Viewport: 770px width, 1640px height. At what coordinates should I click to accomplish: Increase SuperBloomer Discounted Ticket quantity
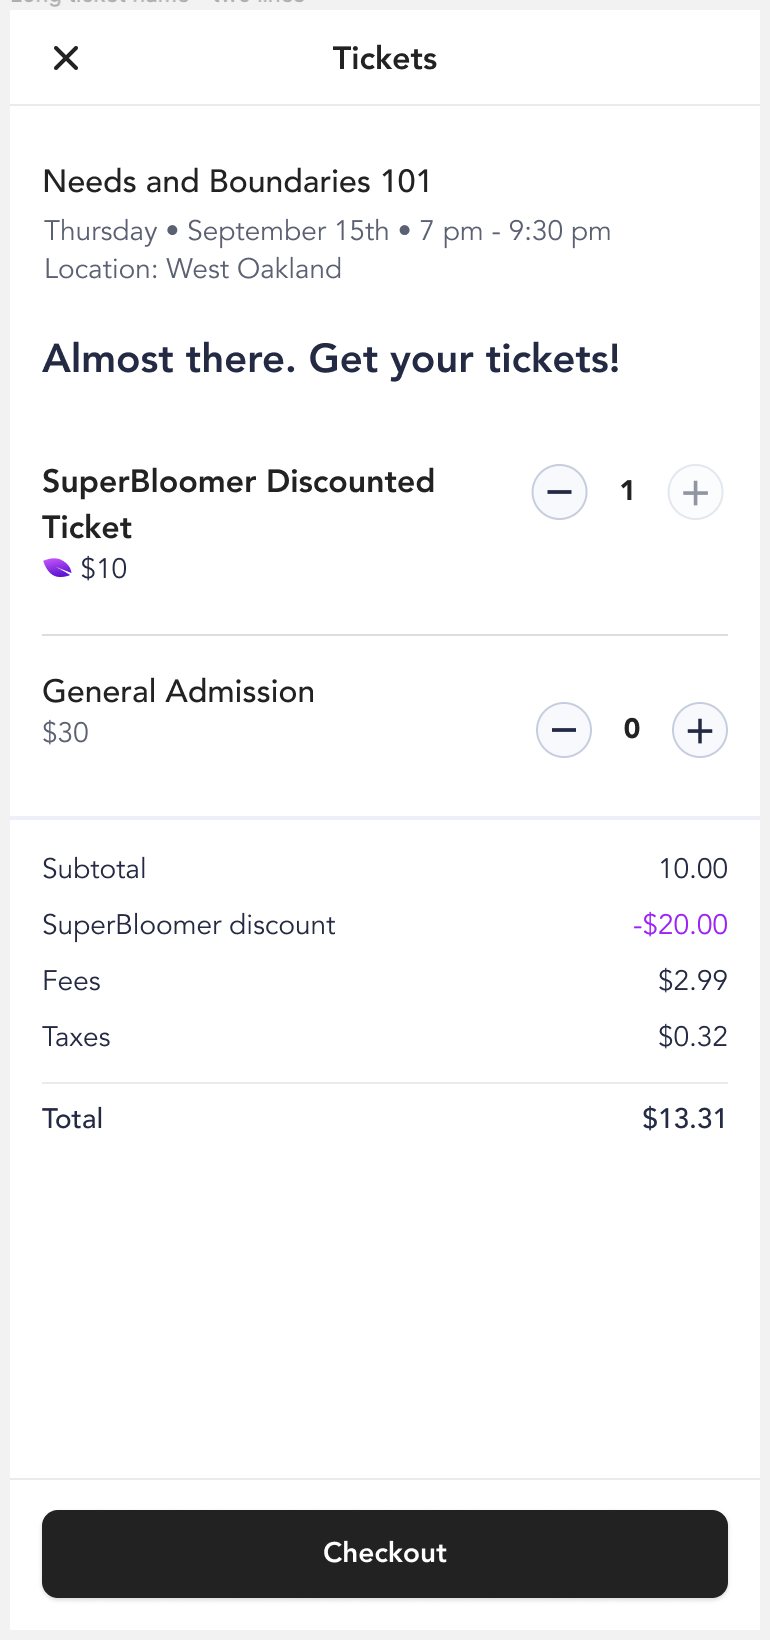tap(695, 492)
